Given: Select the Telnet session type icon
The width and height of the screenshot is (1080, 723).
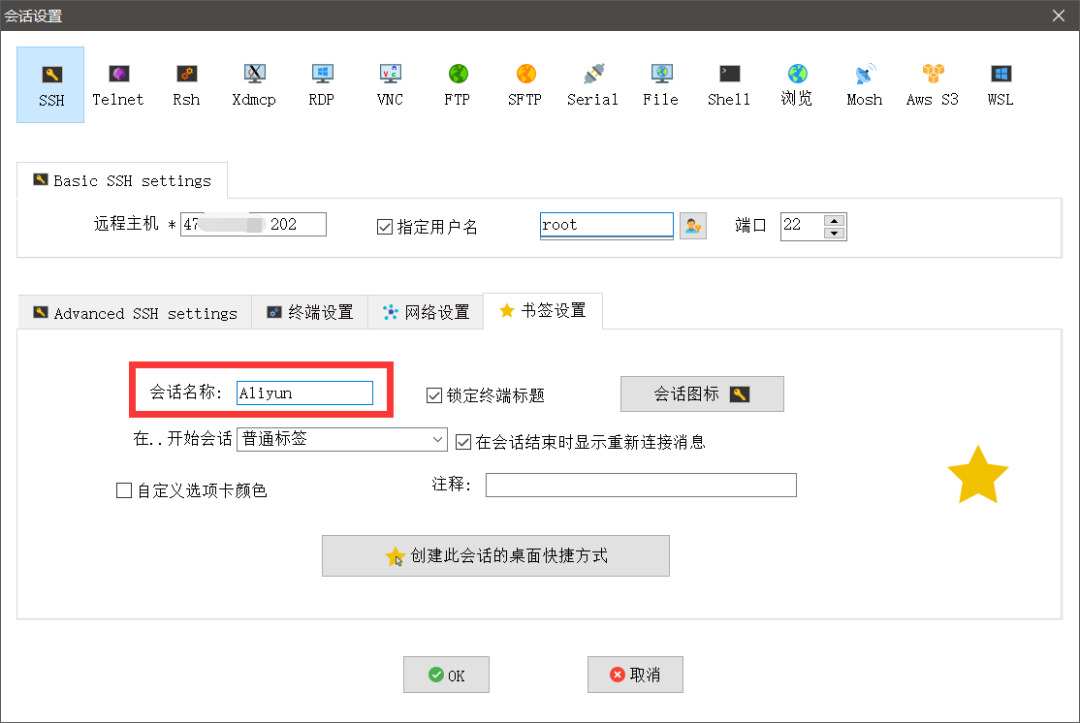Looking at the screenshot, I should pyautogui.click(x=118, y=84).
